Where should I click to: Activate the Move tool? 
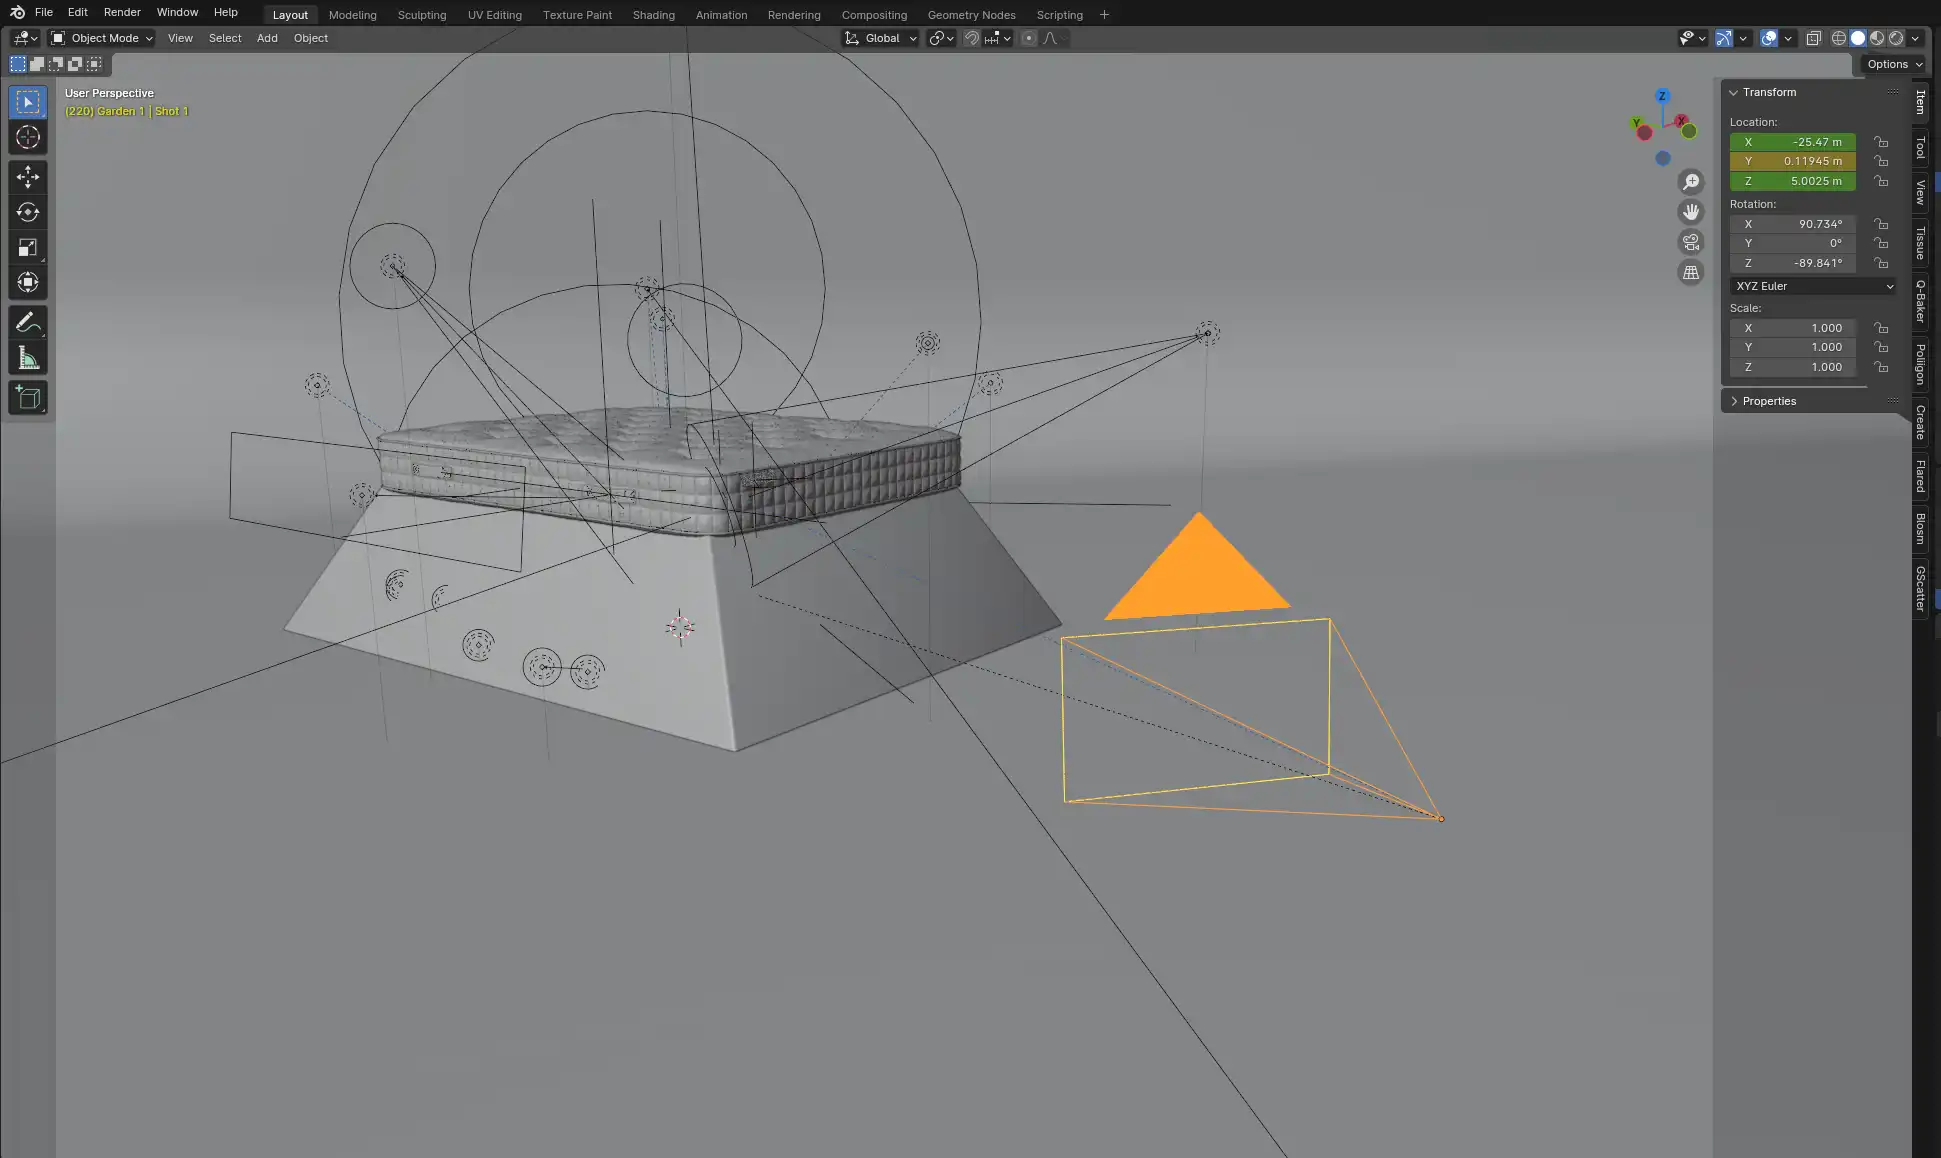click(28, 177)
